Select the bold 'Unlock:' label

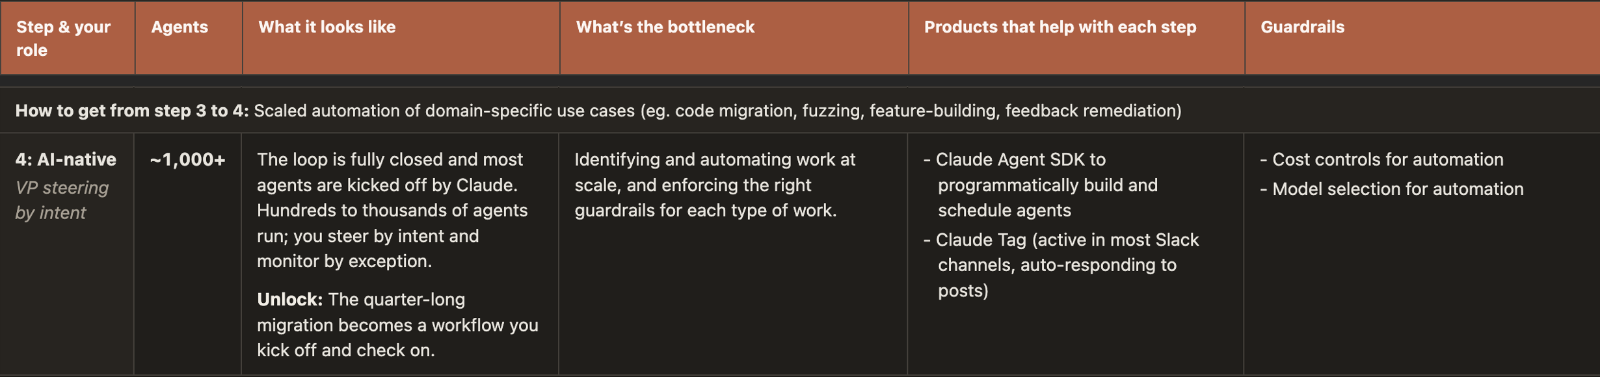290,300
